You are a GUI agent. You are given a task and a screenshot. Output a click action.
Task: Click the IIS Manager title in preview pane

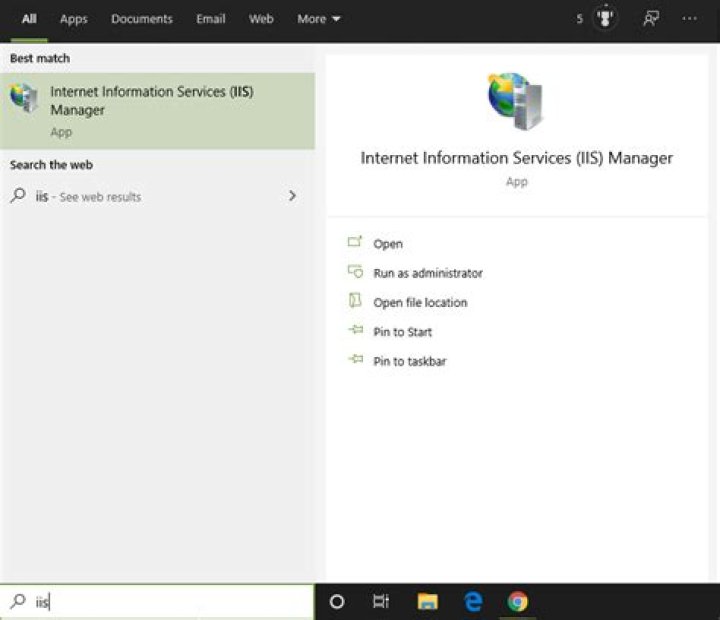coord(517,158)
